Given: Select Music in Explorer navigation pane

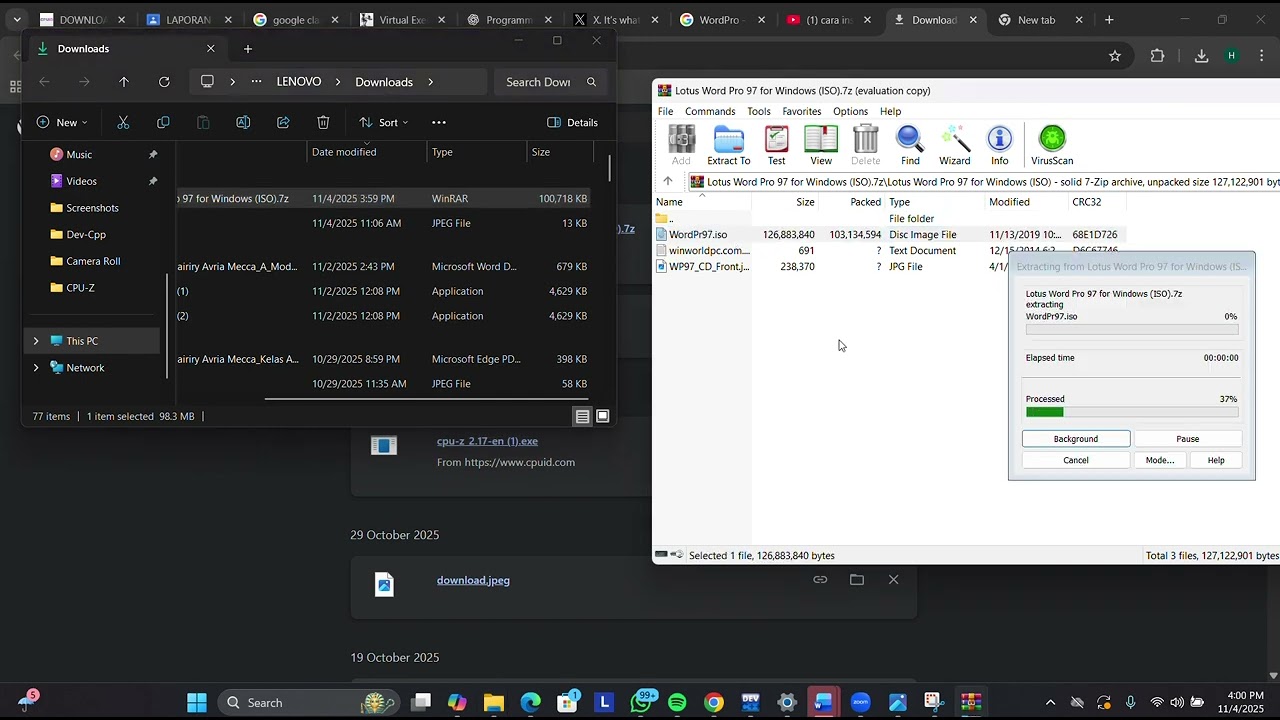Looking at the screenshot, I should pos(79,155).
